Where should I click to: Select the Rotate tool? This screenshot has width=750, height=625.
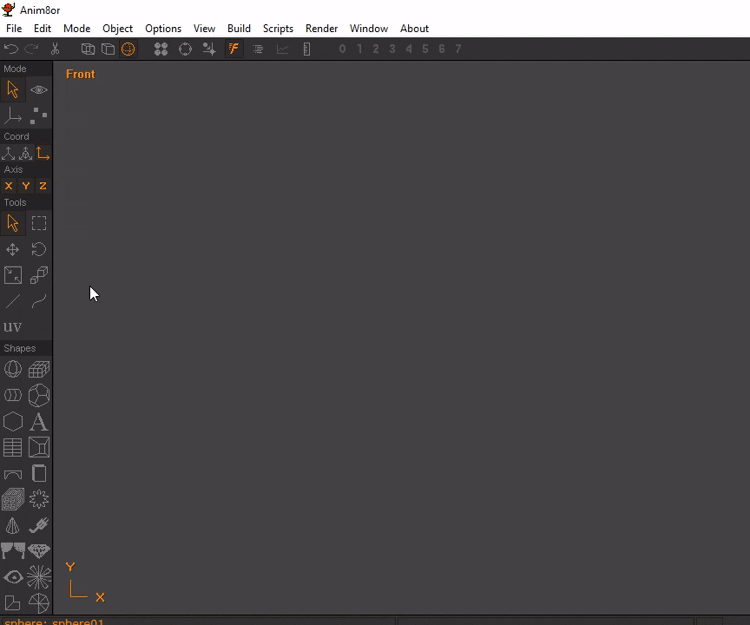(39, 249)
